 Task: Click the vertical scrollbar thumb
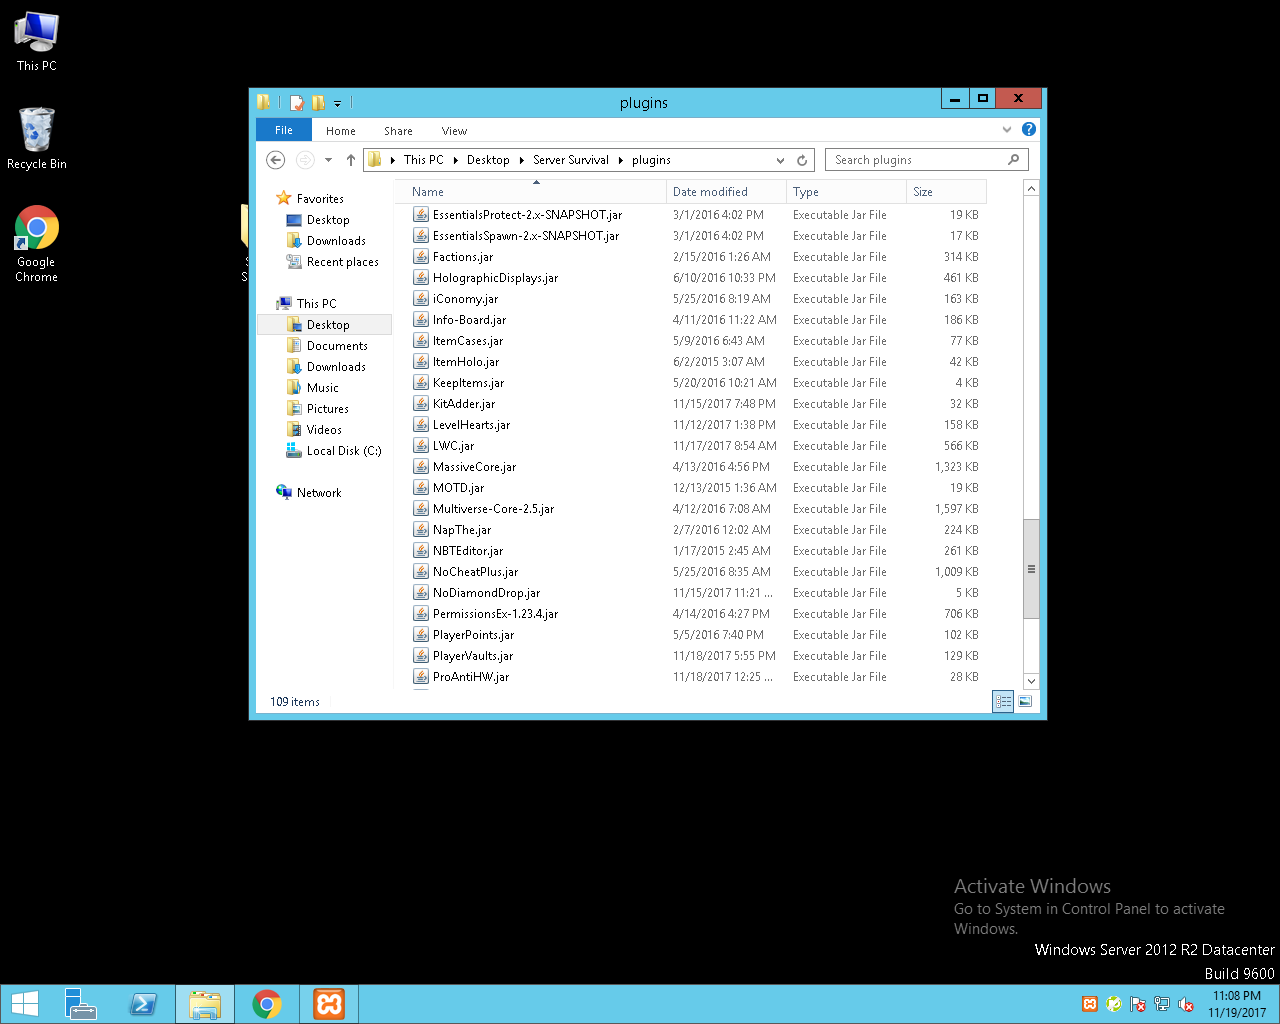(x=1031, y=568)
